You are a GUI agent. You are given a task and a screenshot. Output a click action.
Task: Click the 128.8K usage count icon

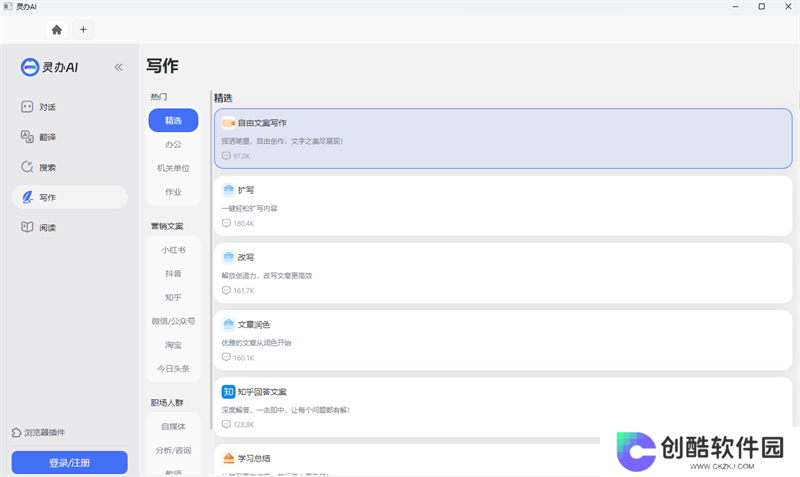tap(226, 424)
